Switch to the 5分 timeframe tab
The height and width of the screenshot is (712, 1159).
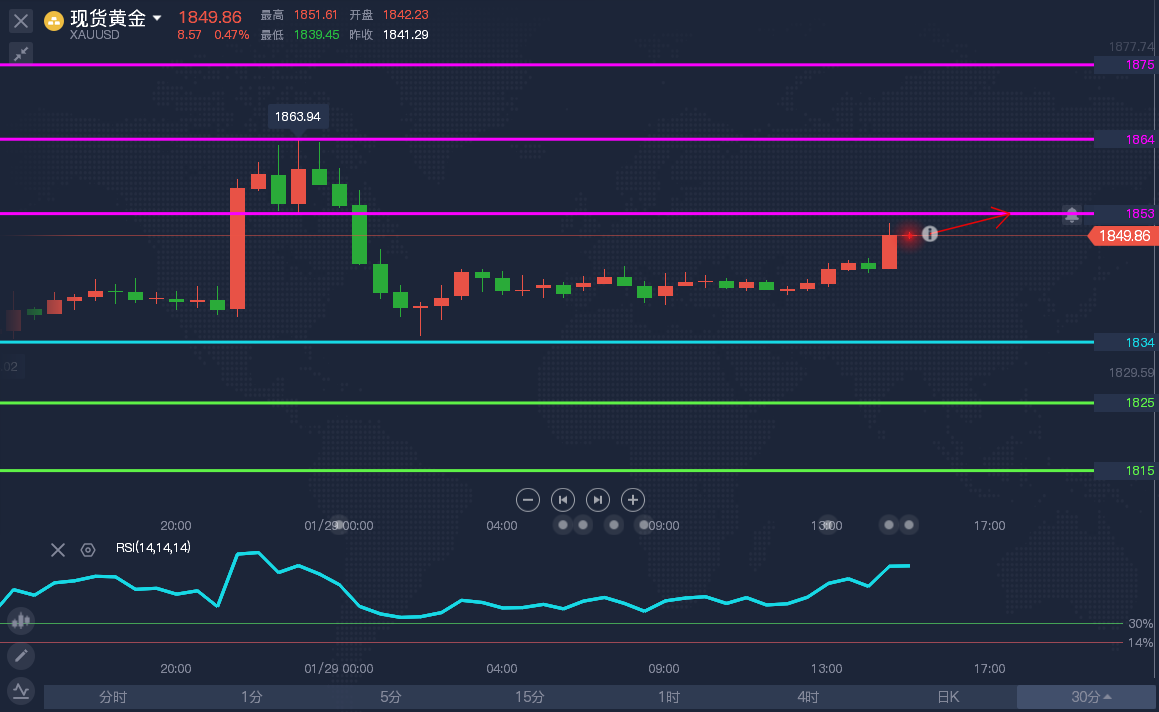click(x=391, y=697)
